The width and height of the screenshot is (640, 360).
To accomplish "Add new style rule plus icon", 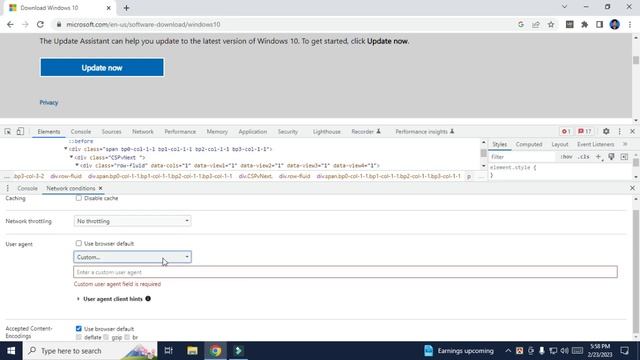I will pos(598,157).
